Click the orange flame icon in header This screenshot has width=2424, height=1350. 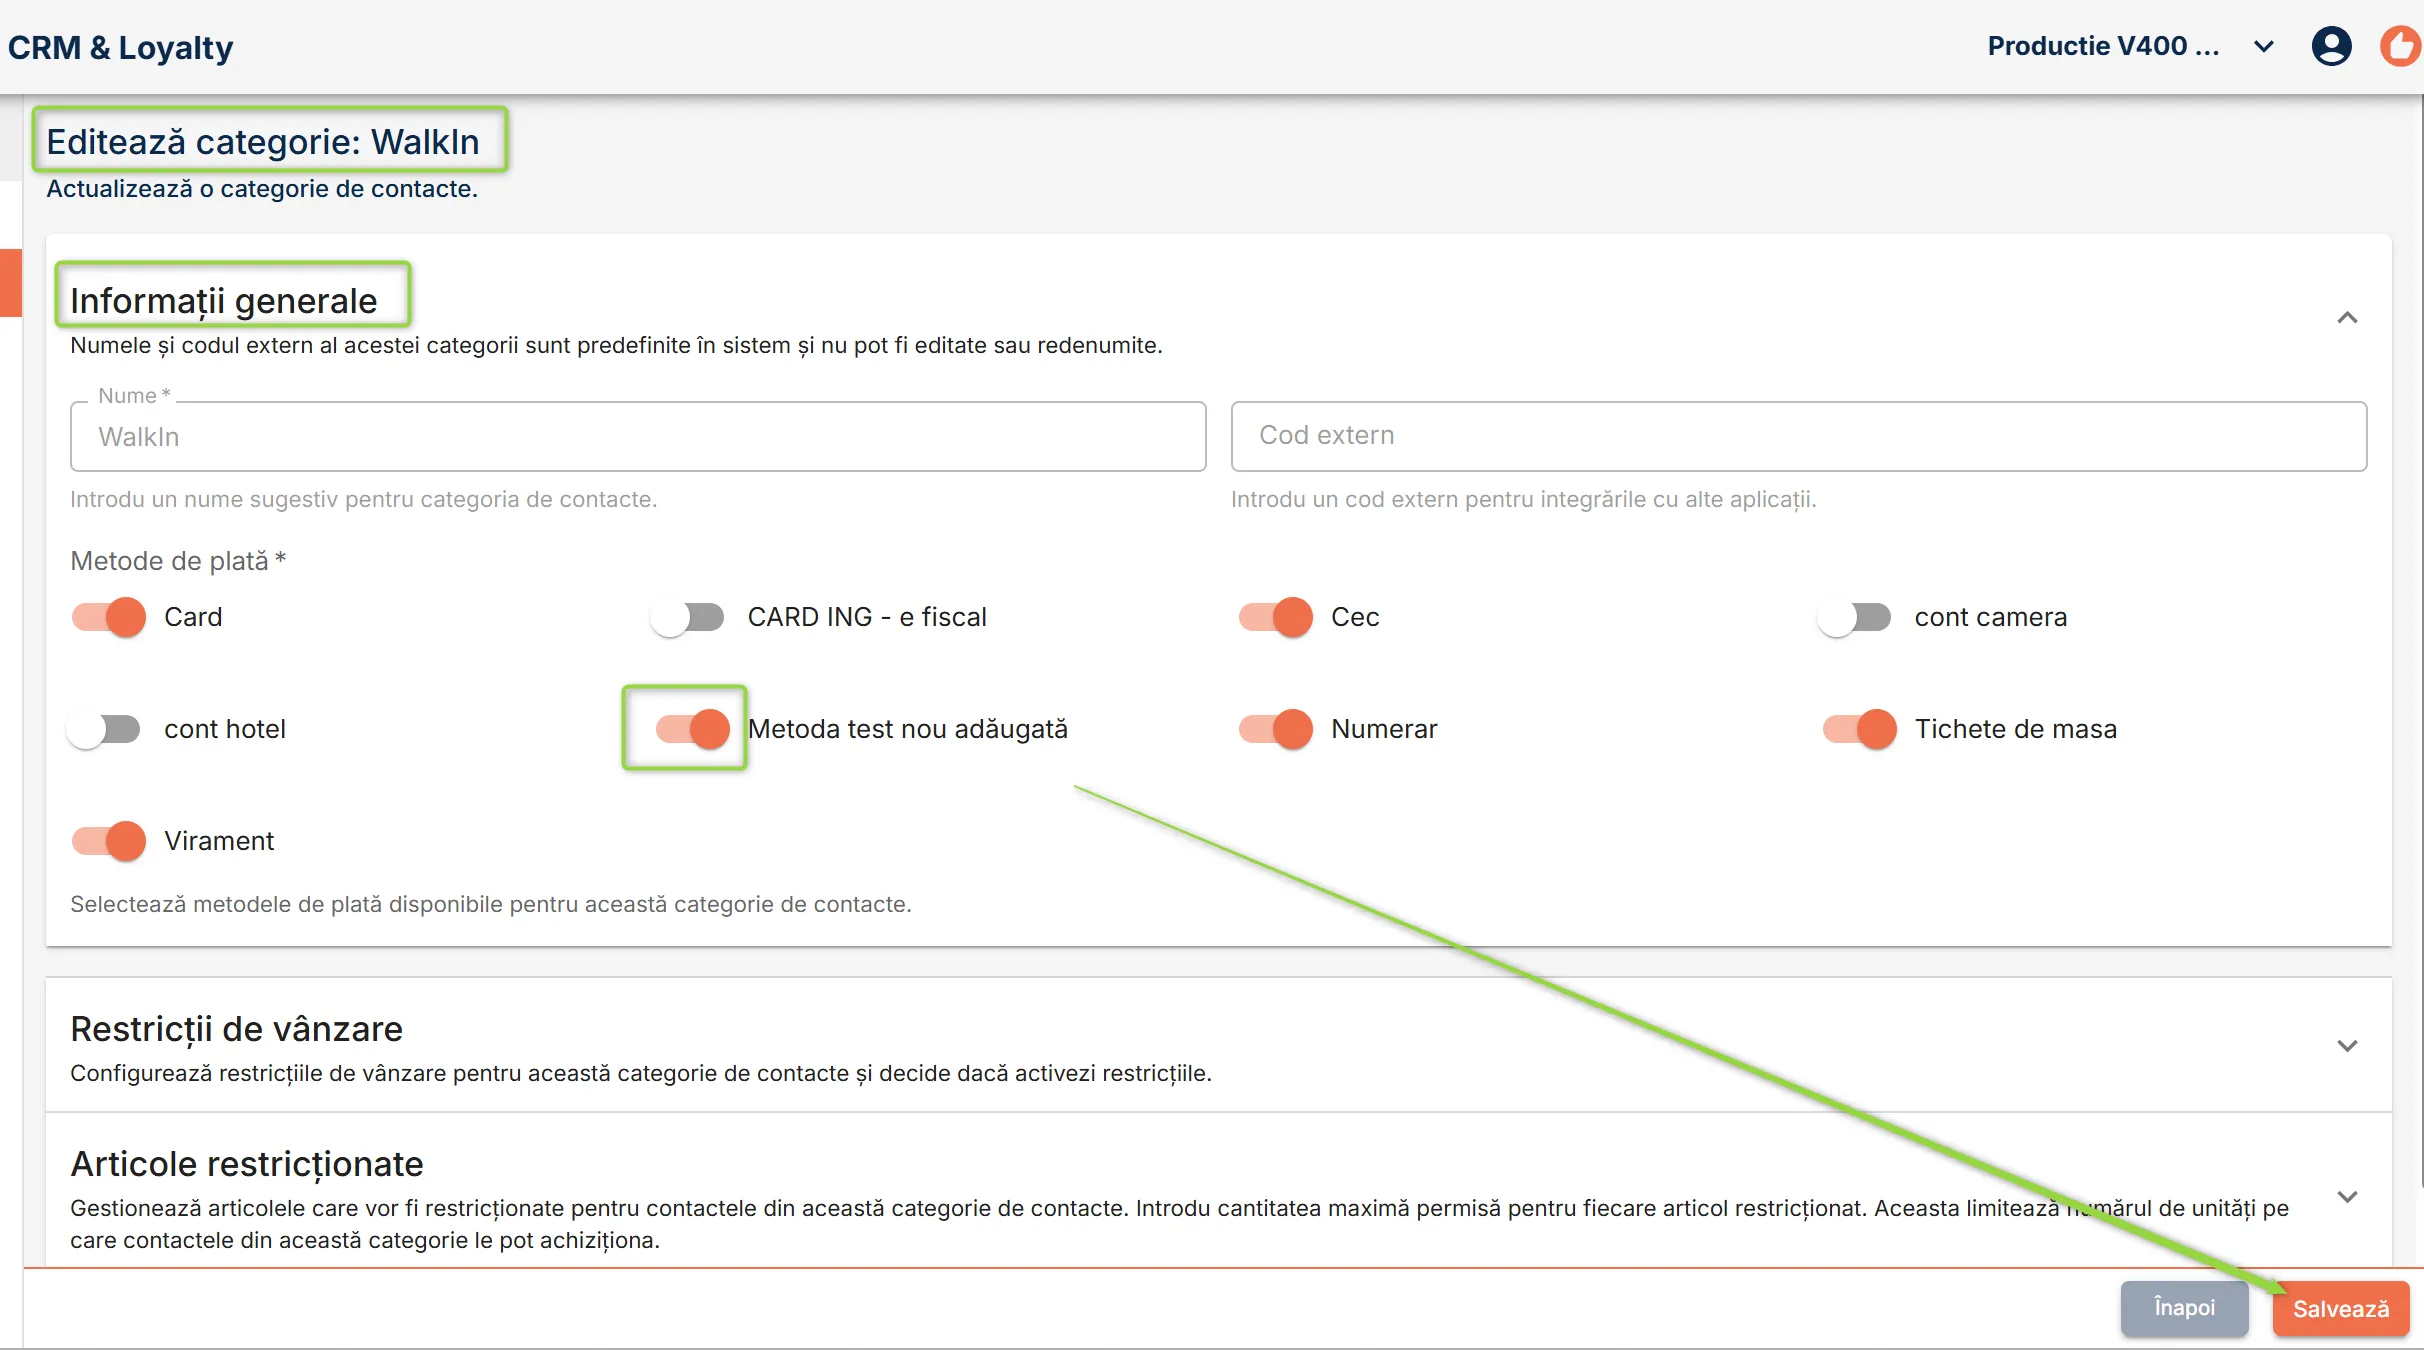pyautogui.click(x=2402, y=46)
